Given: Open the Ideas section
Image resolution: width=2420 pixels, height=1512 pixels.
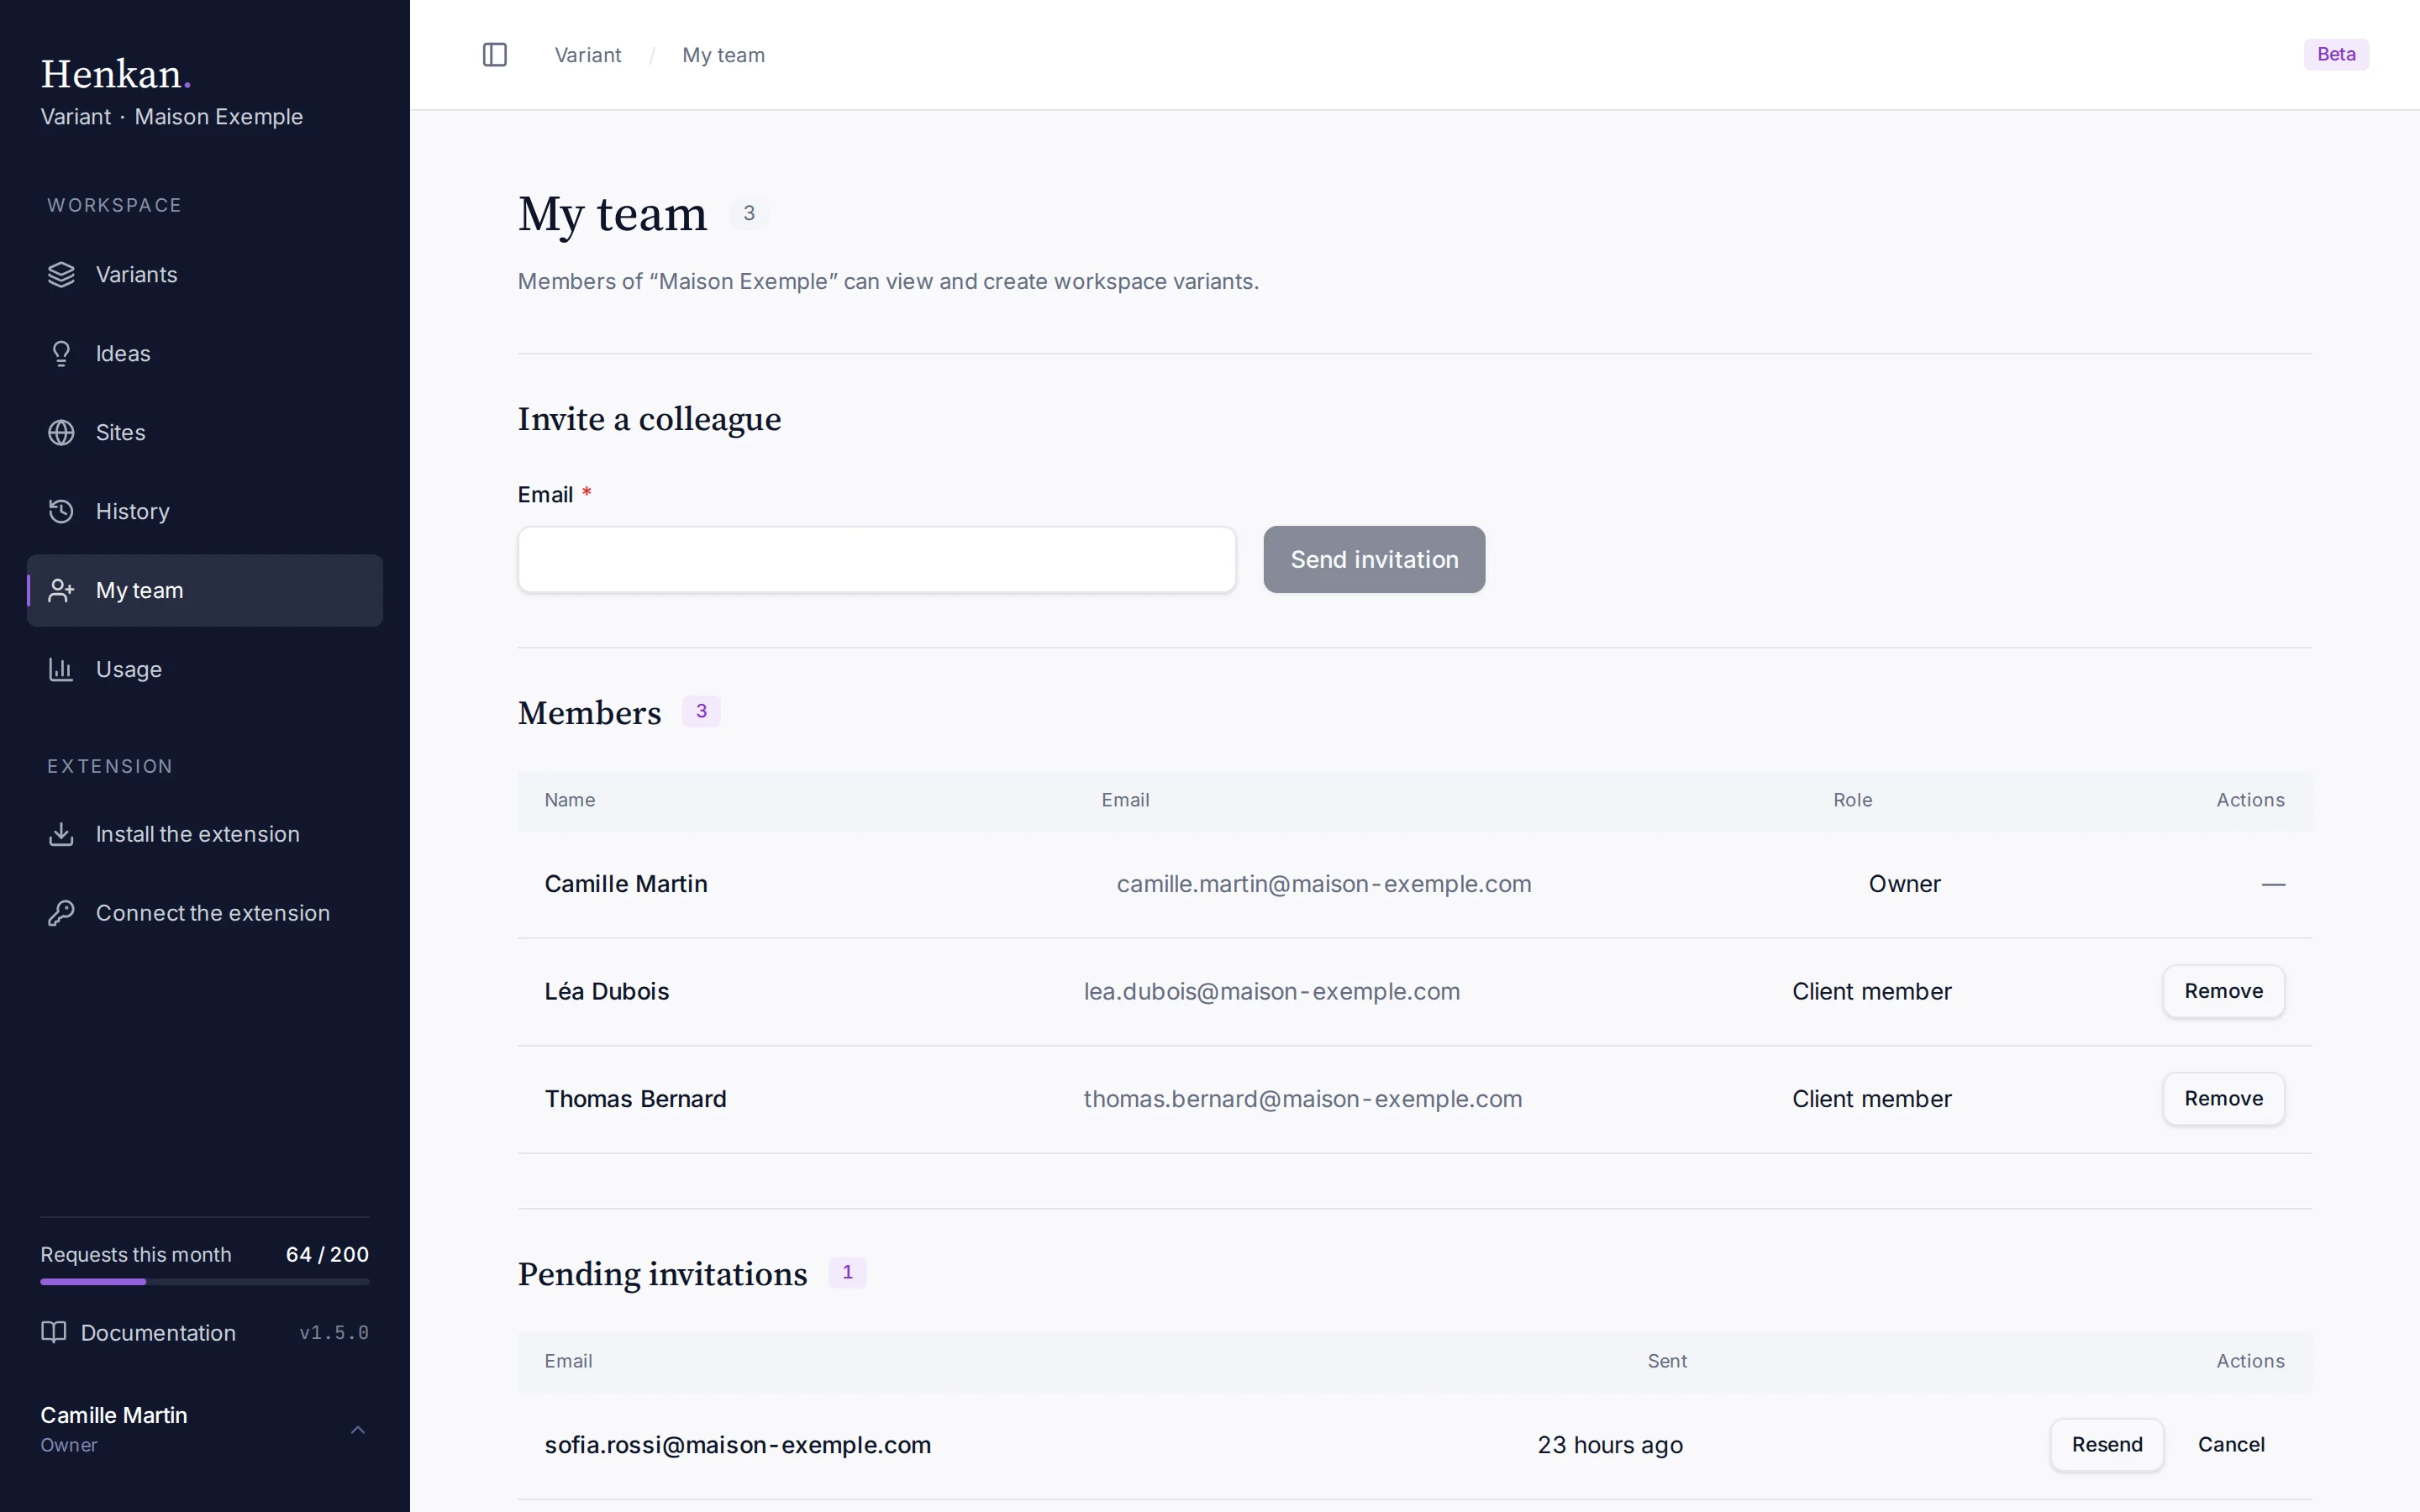Looking at the screenshot, I should click(205, 354).
